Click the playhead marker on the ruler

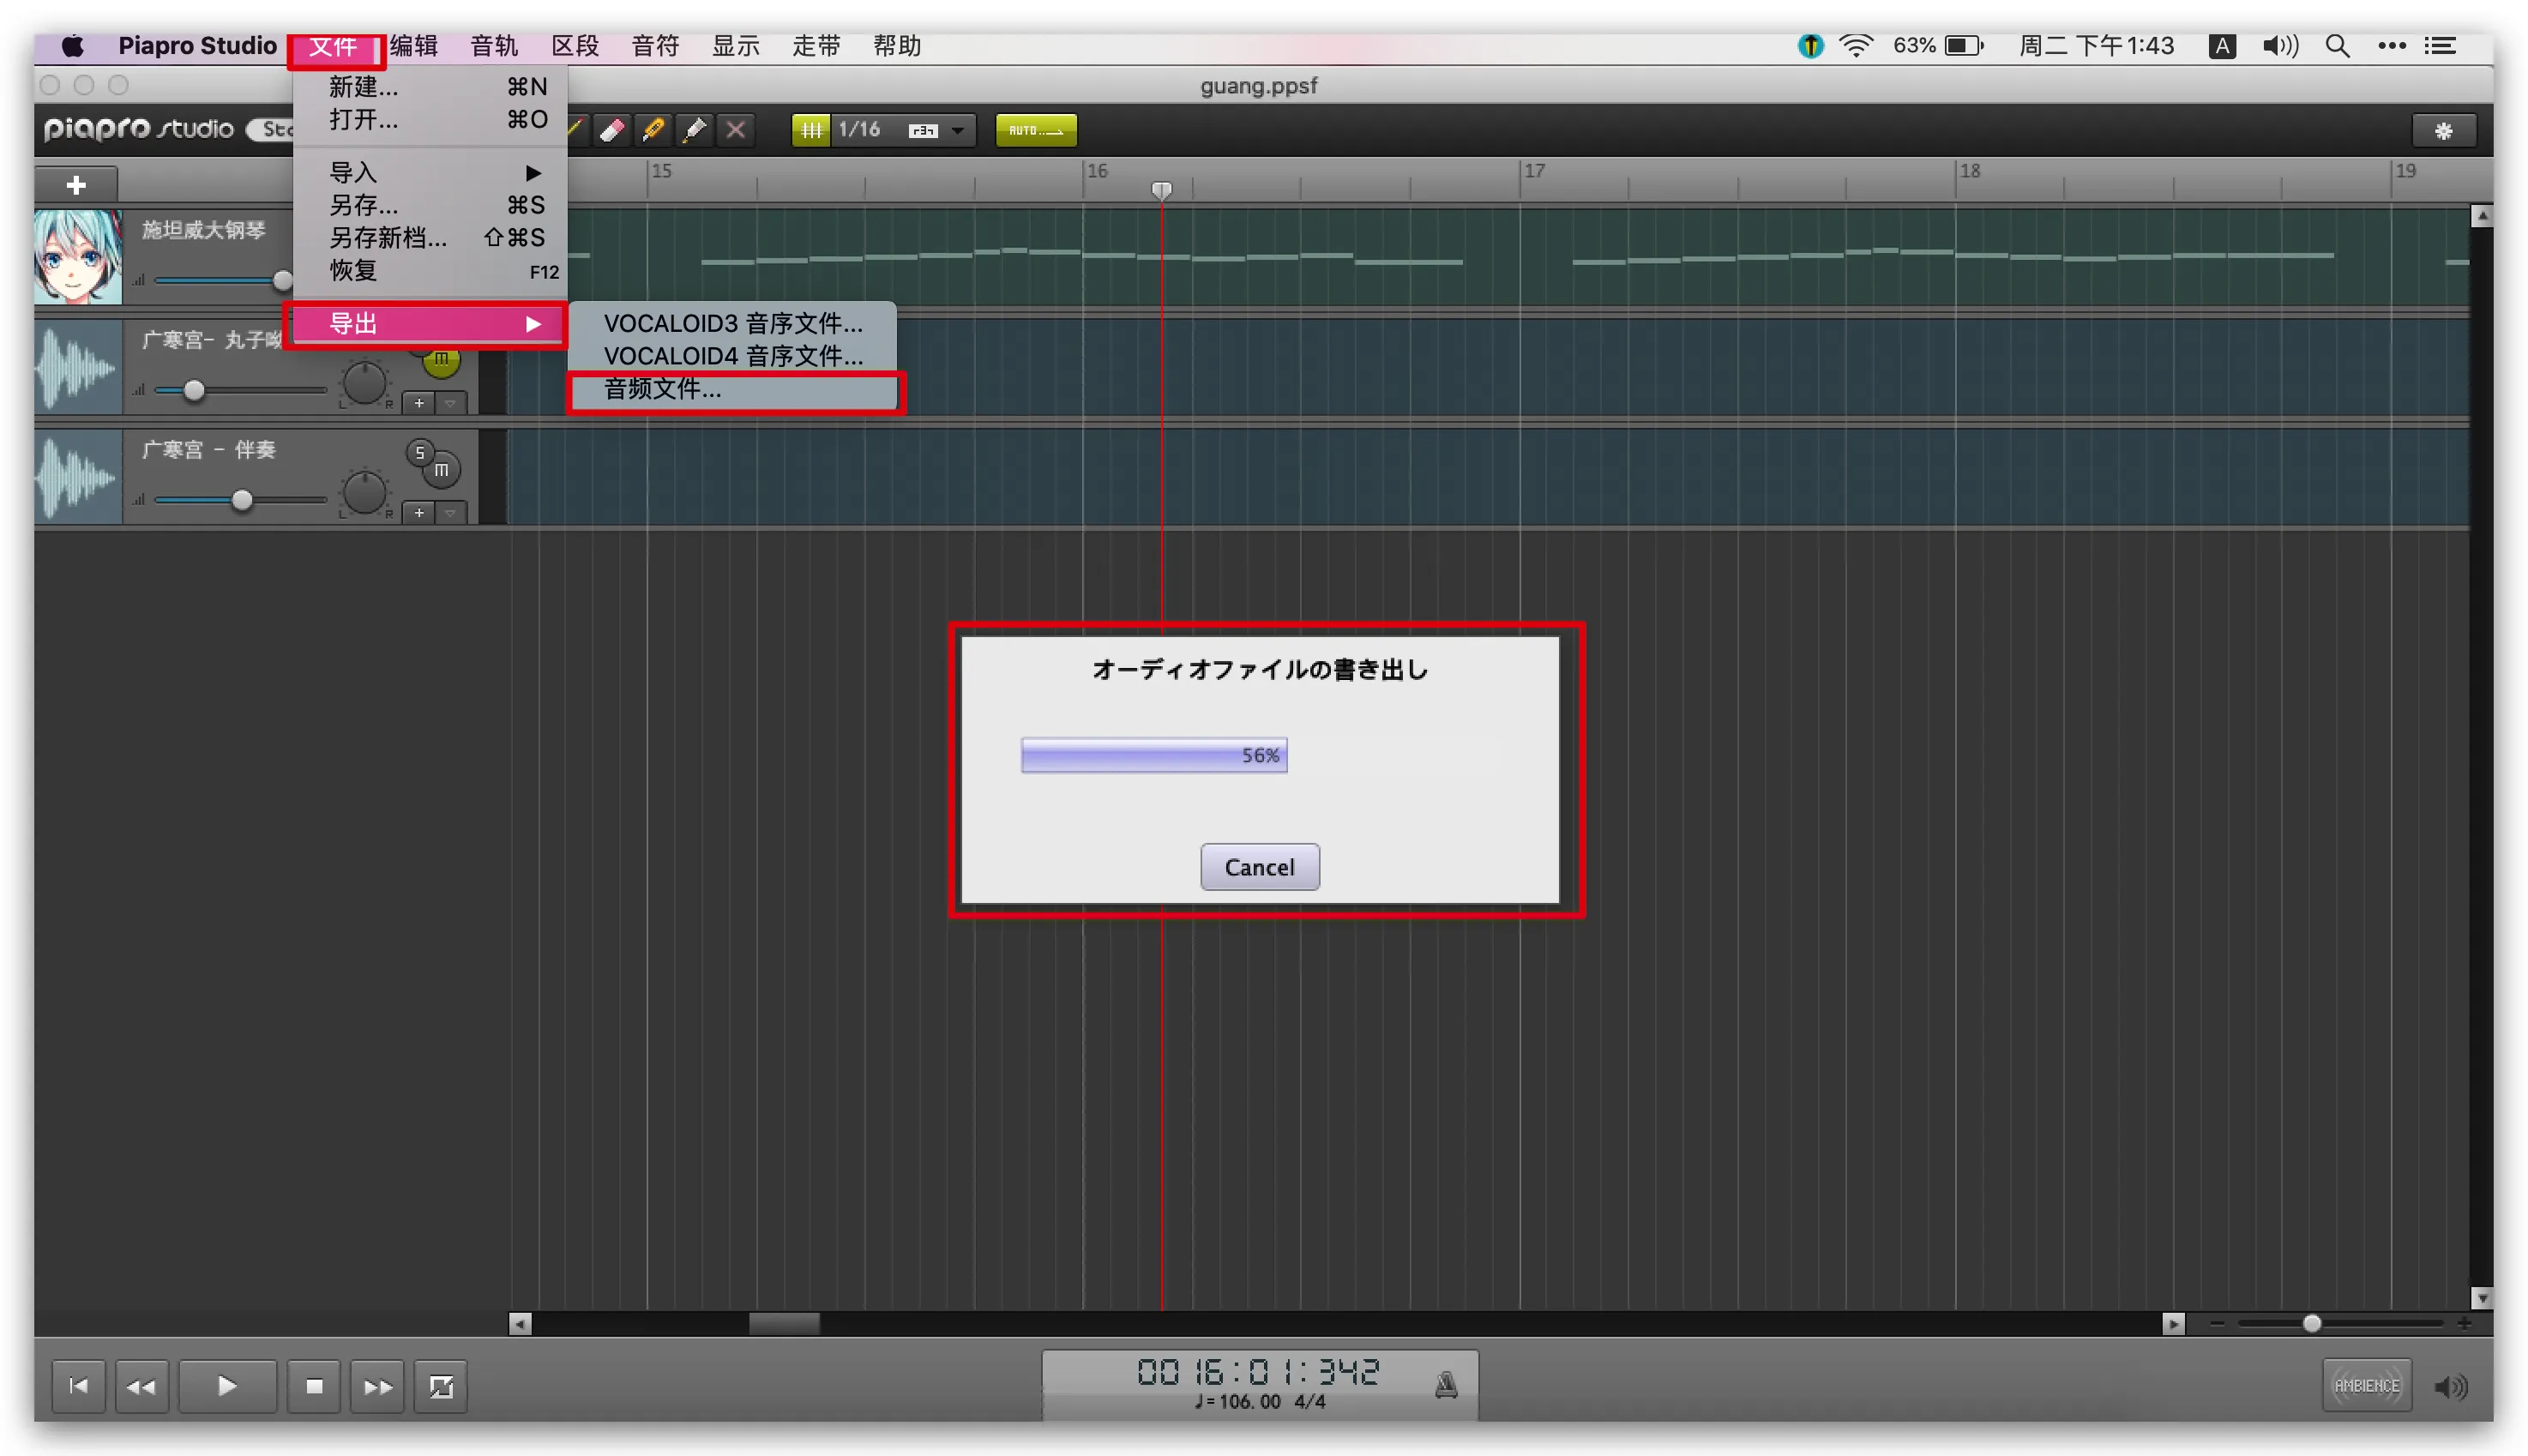click(1161, 190)
